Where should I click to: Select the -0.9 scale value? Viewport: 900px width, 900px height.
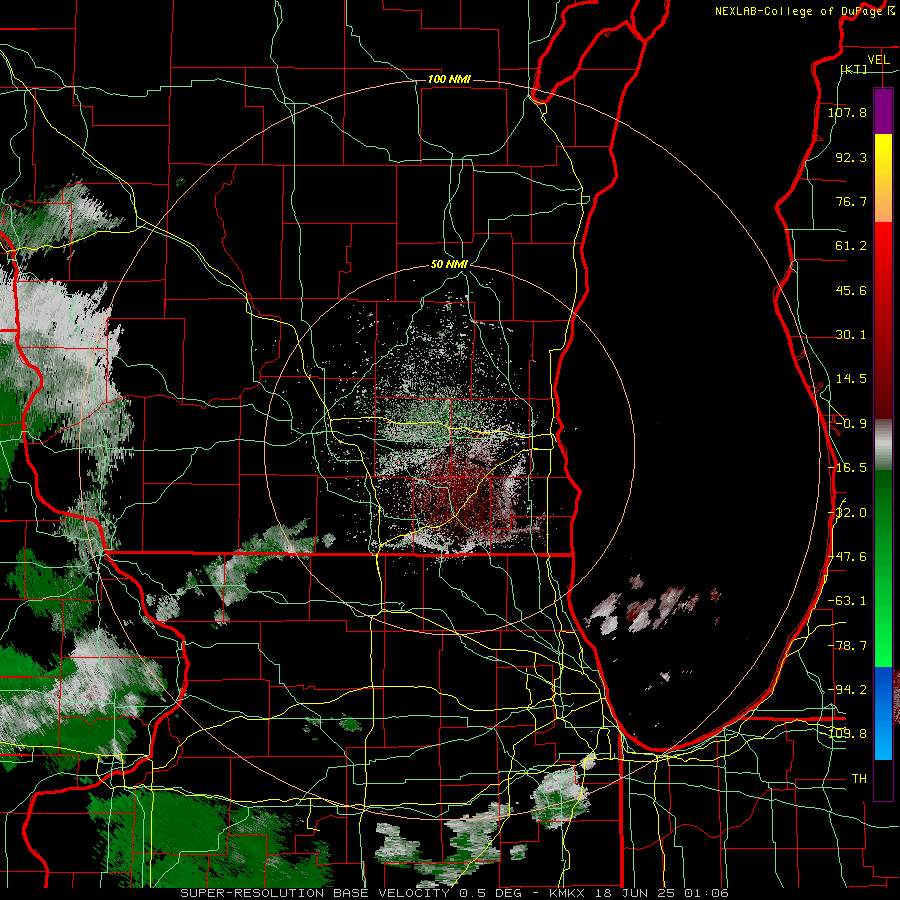click(851, 424)
